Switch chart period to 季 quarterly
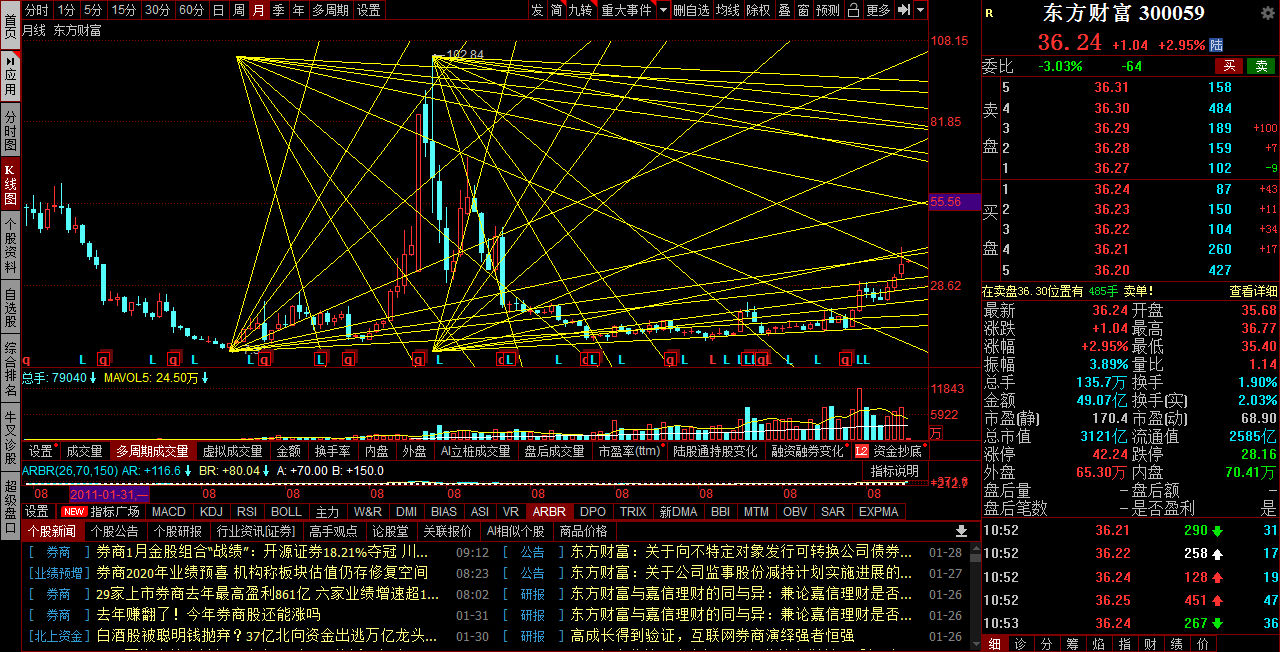The image size is (1280, 652). pyautogui.click(x=278, y=10)
